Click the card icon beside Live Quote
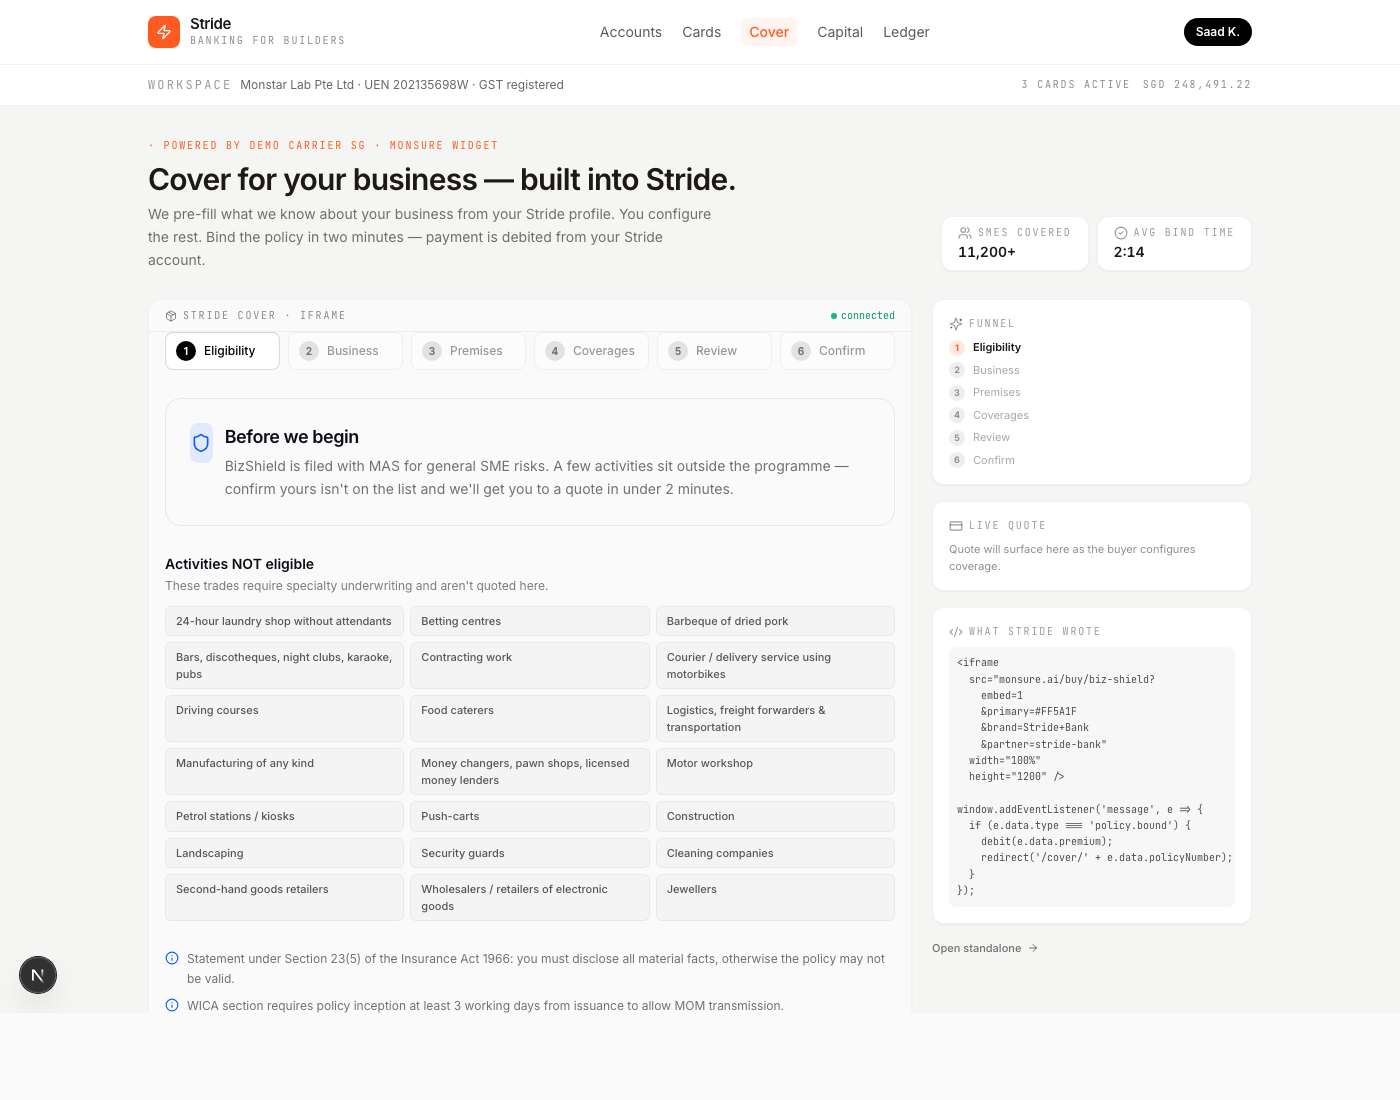 (956, 526)
